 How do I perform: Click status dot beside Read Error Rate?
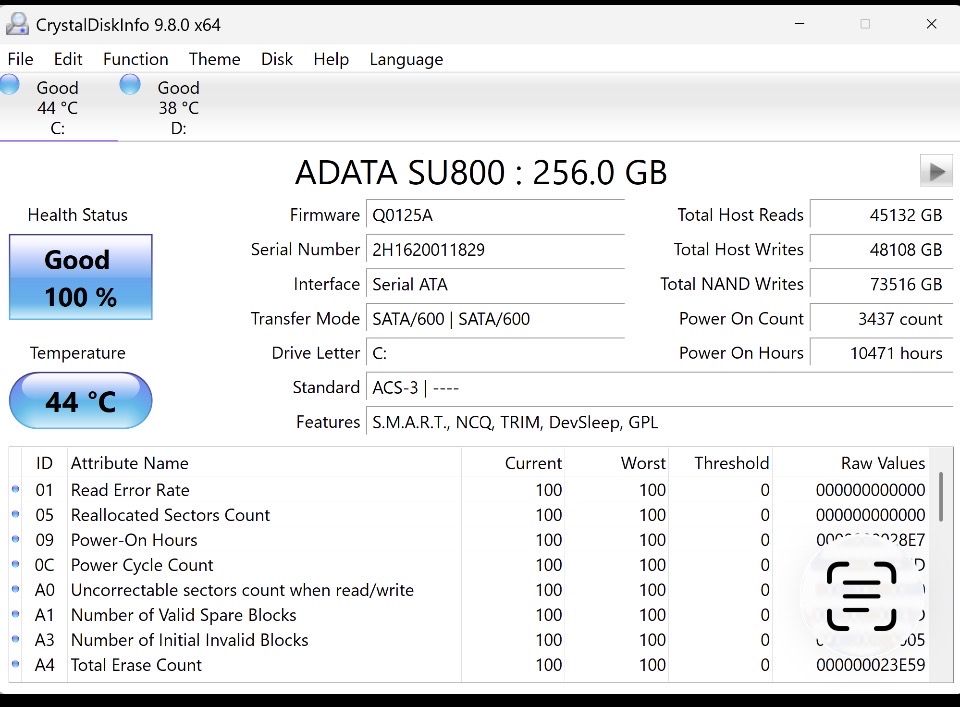(x=16, y=490)
